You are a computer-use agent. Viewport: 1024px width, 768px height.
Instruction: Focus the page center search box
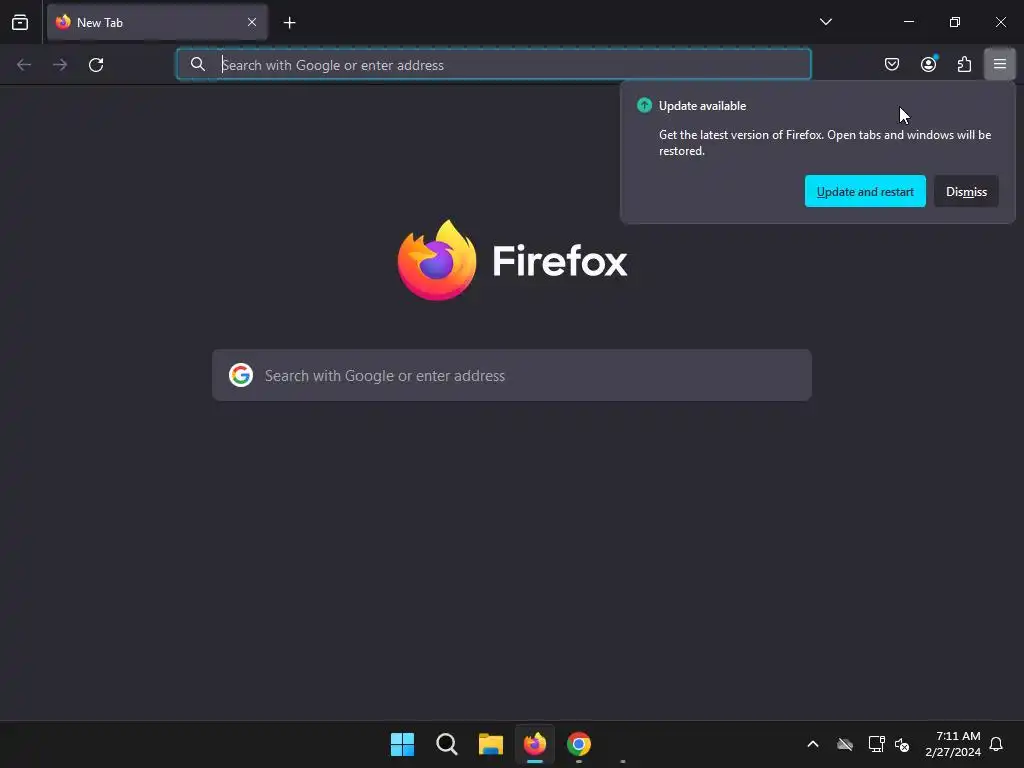tap(512, 375)
